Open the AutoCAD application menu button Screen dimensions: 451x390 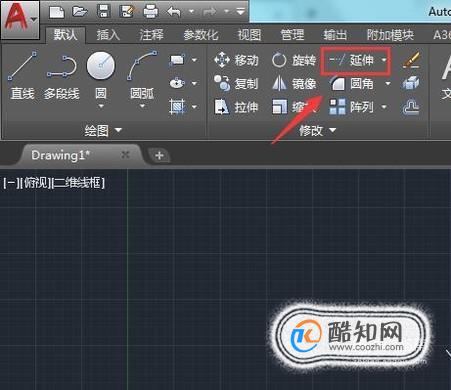coord(20,19)
